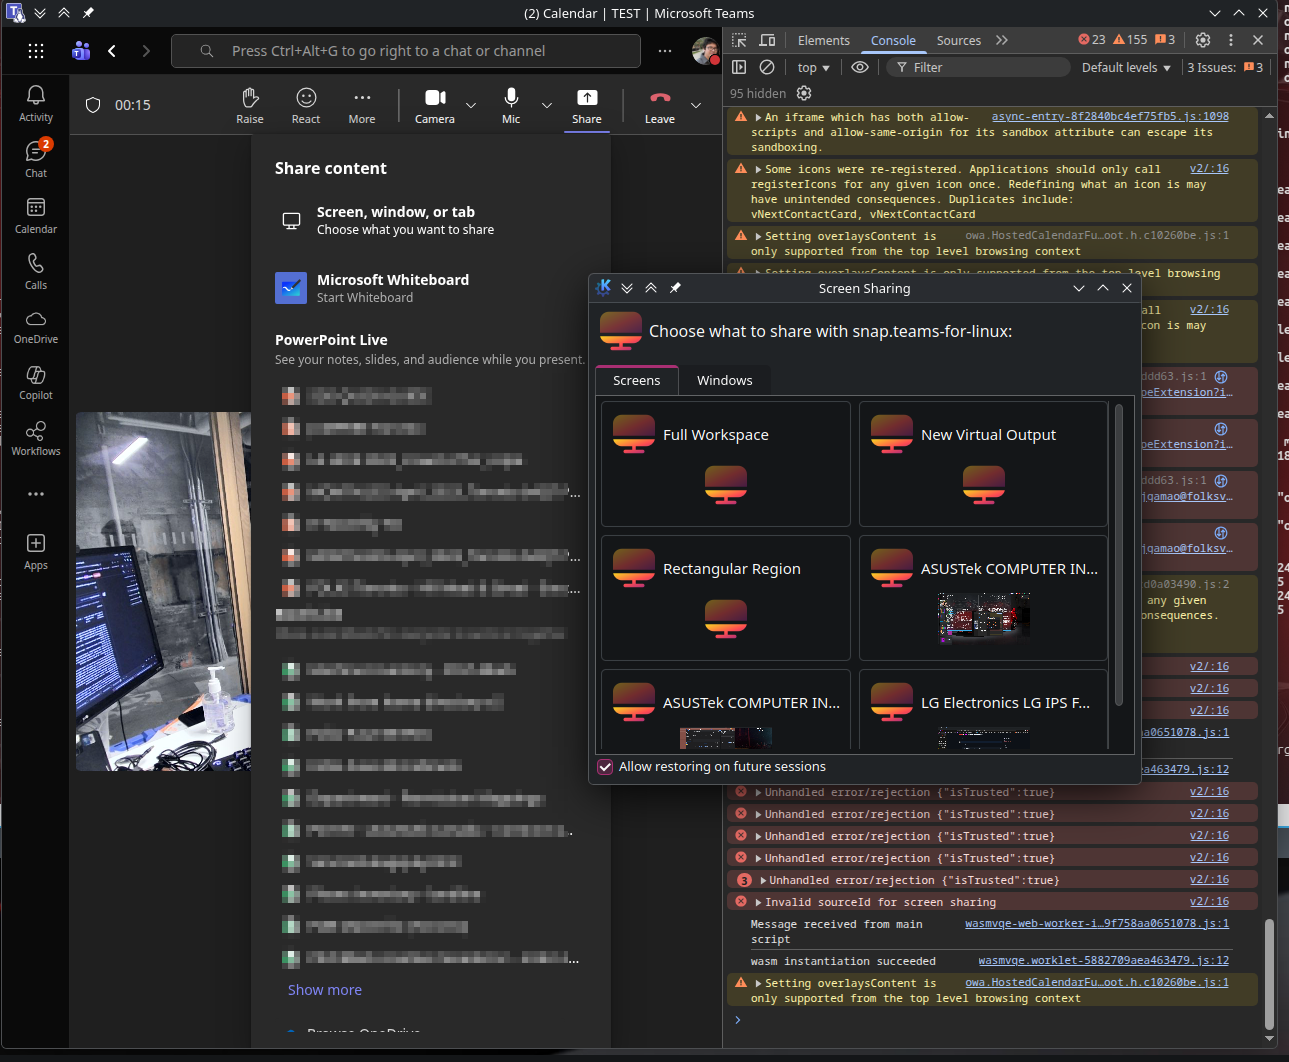The width and height of the screenshot is (1289, 1062).
Task: Clear the console with the clear icon
Action: tap(767, 67)
